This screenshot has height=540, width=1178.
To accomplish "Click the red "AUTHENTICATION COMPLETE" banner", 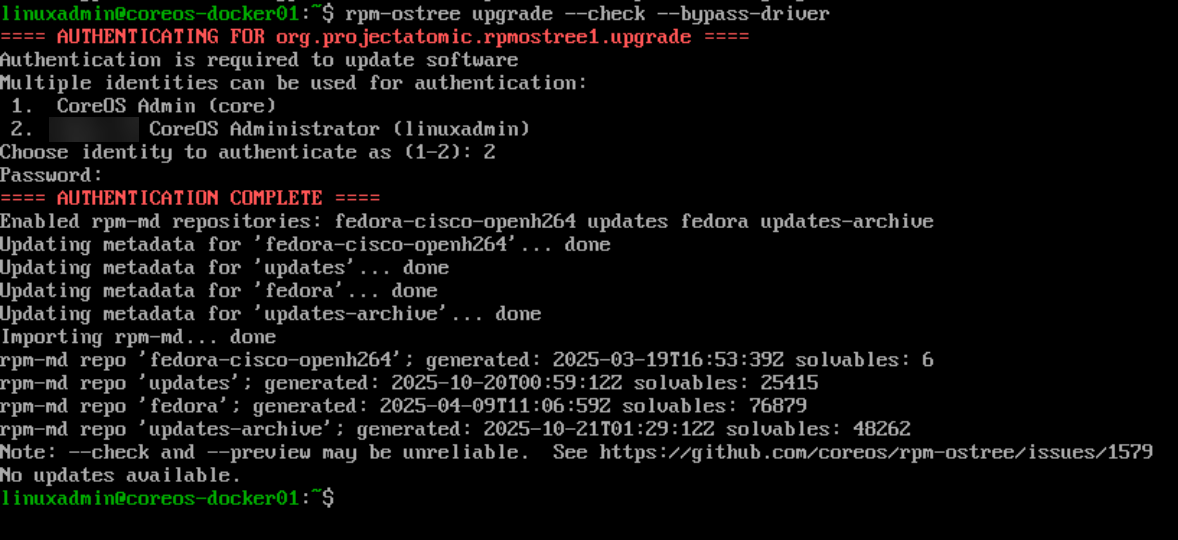I will click(190, 198).
